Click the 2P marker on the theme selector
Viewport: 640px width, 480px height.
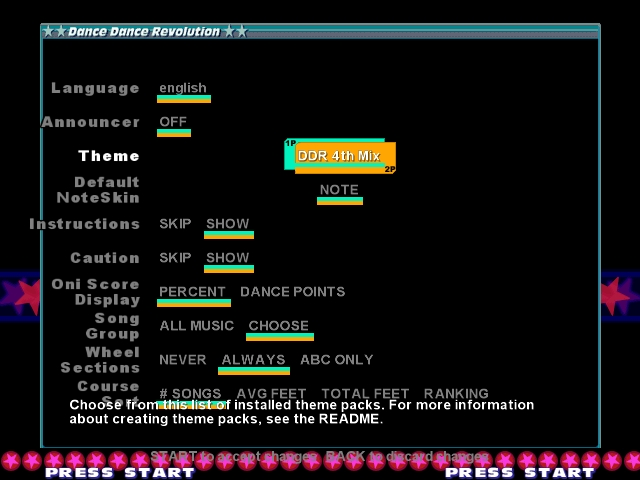(390, 169)
